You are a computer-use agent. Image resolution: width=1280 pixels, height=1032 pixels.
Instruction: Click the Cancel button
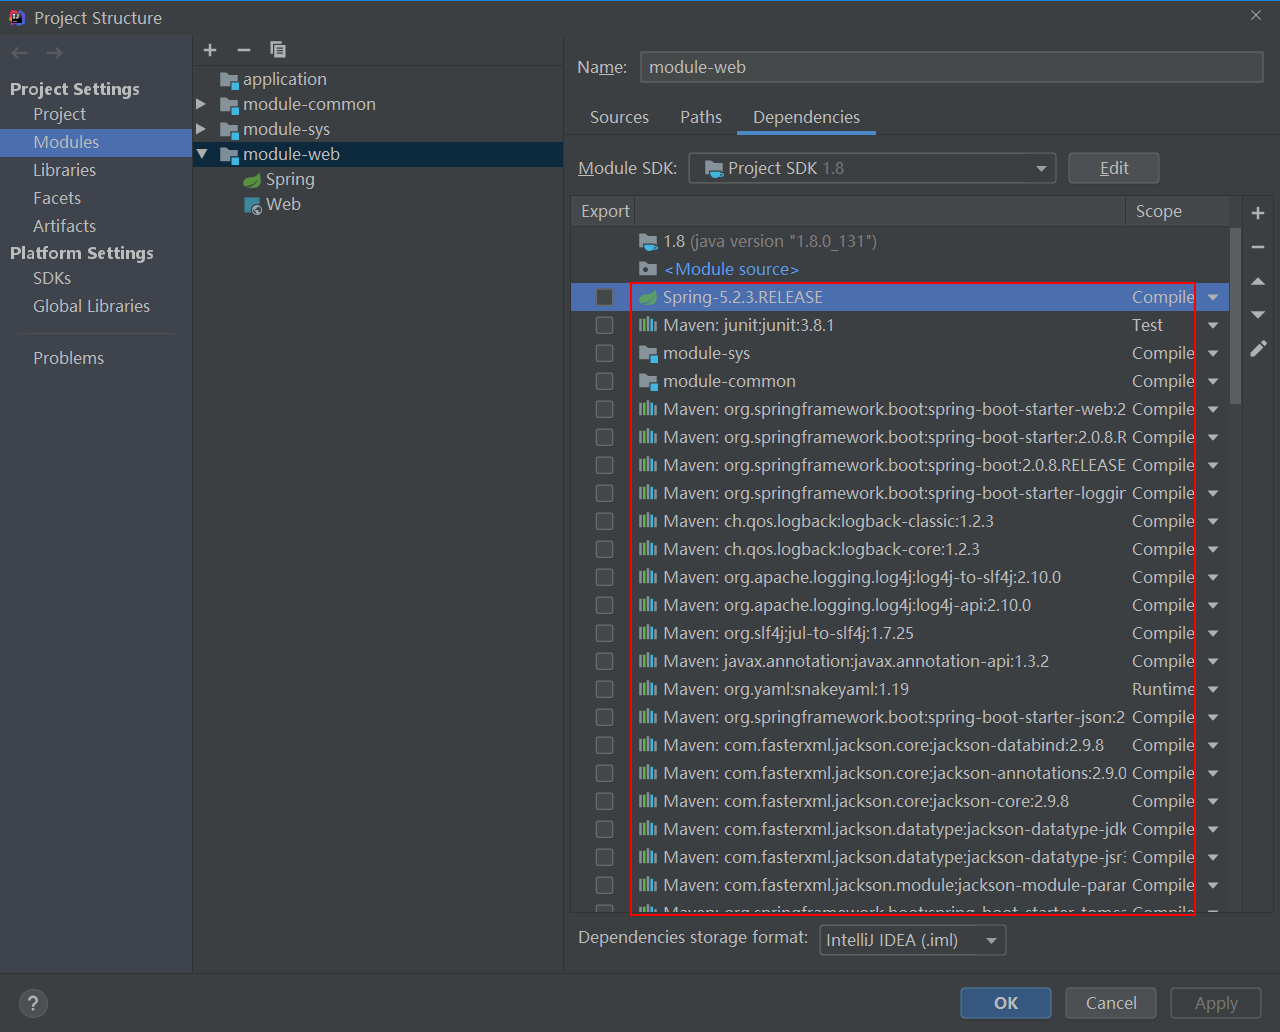[x=1111, y=1003]
